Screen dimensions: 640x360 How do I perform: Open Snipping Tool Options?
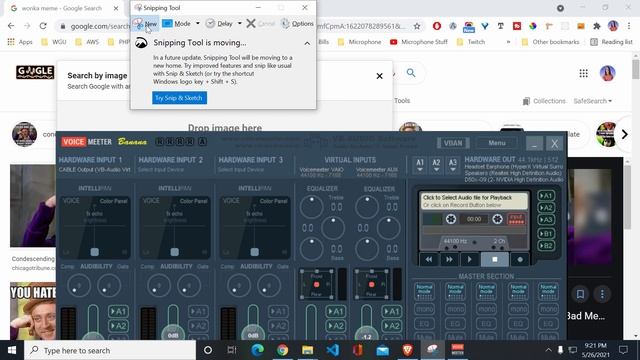pyautogui.click(x=297, y=24)
